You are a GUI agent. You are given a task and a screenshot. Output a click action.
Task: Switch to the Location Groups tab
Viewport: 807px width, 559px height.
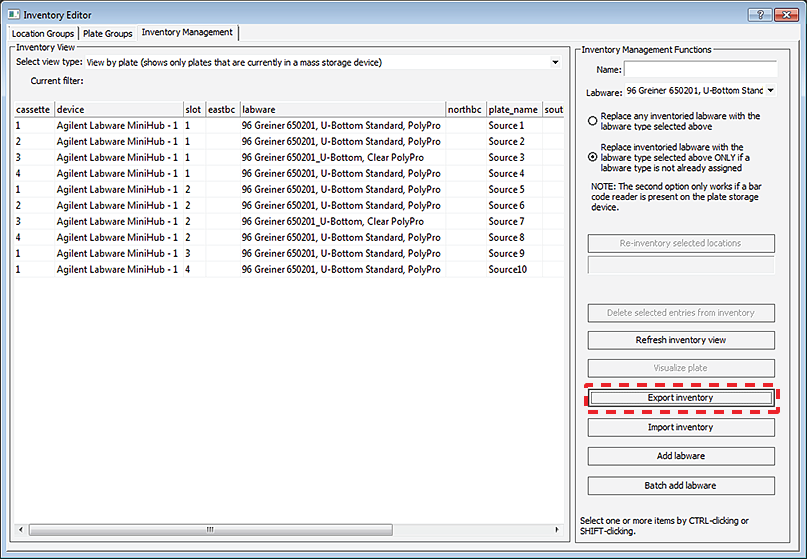click(x=43, y=33)
